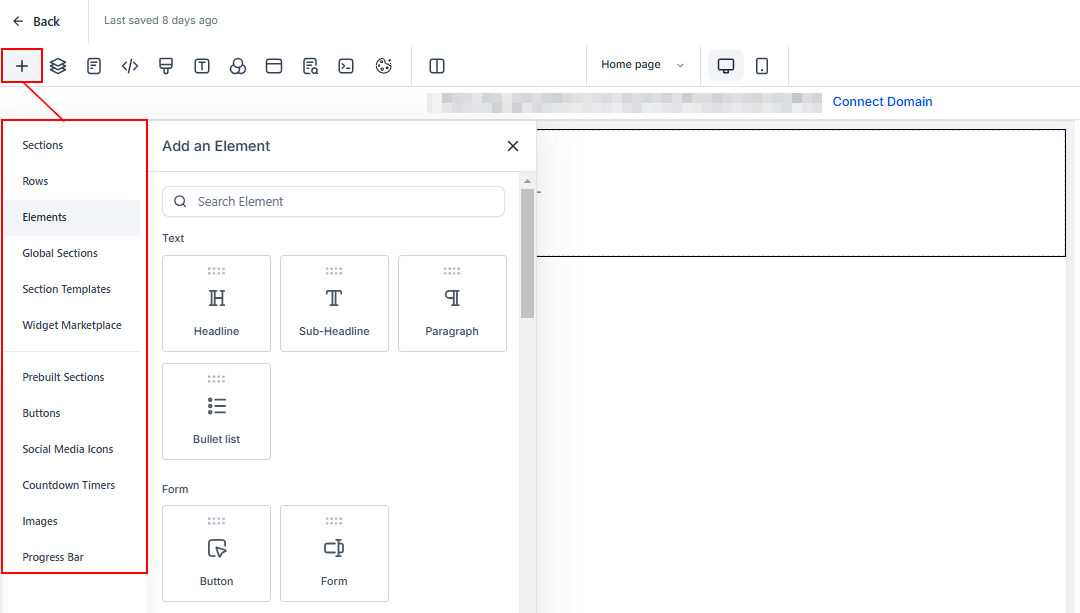Screen dimensions: 1080x613
Task: Click the 'Text' category heading
Action: (x=173, y=238)
